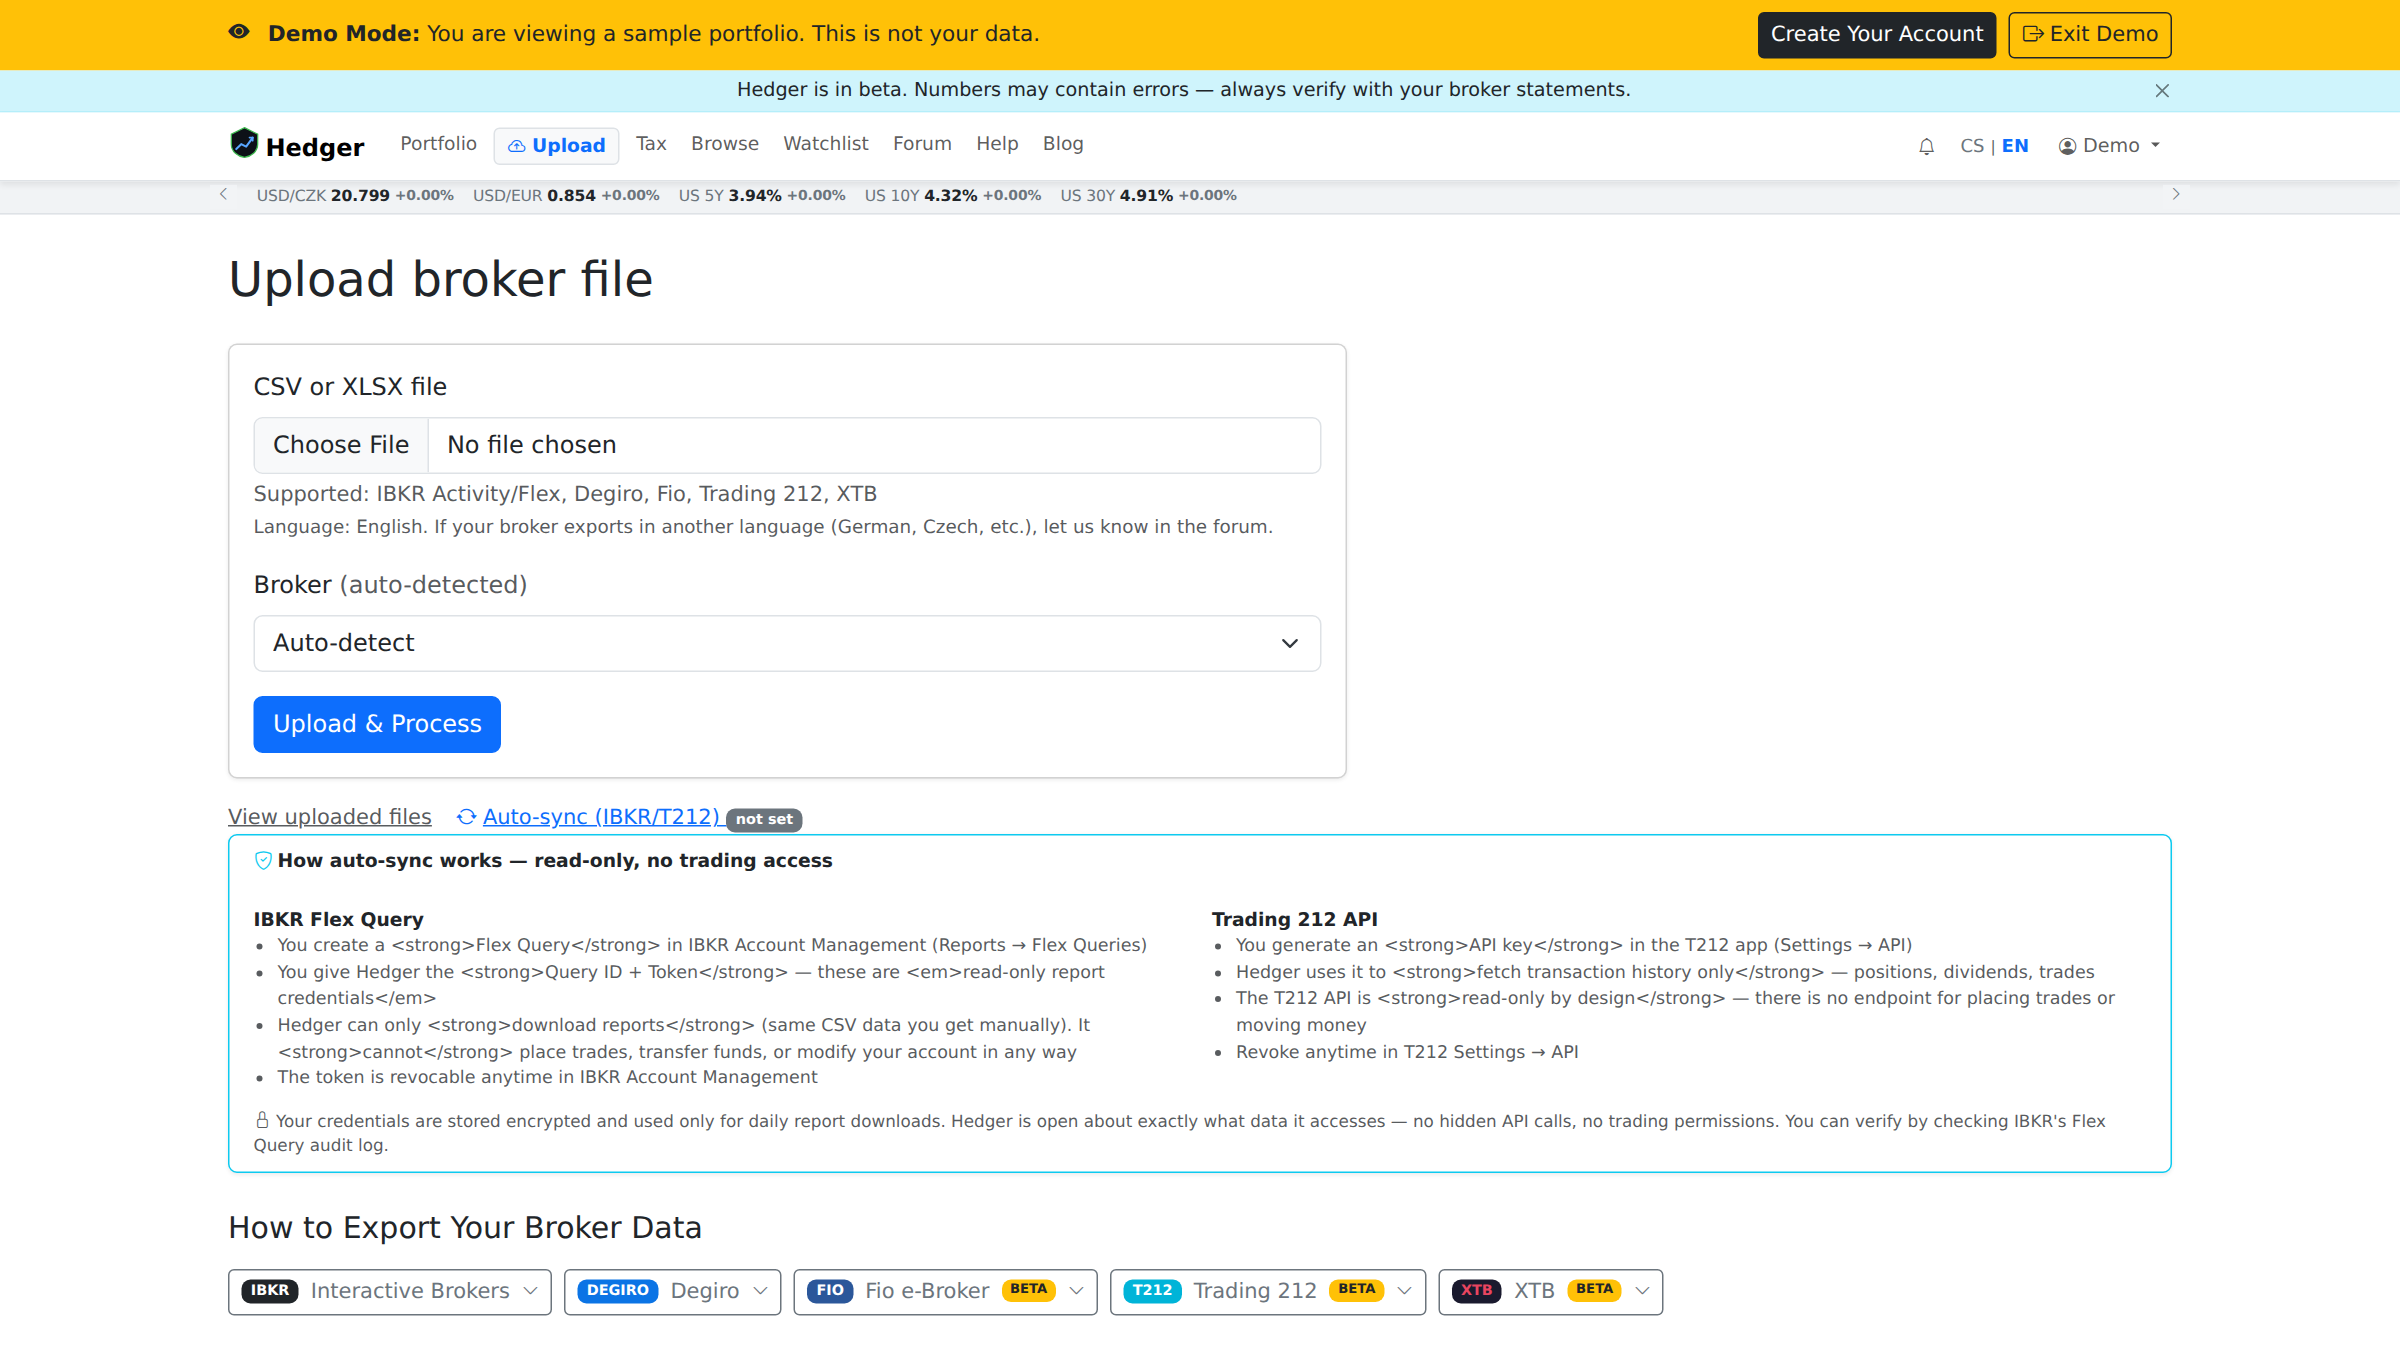
Task: Open the Demo user menu
Action: 2109,146
